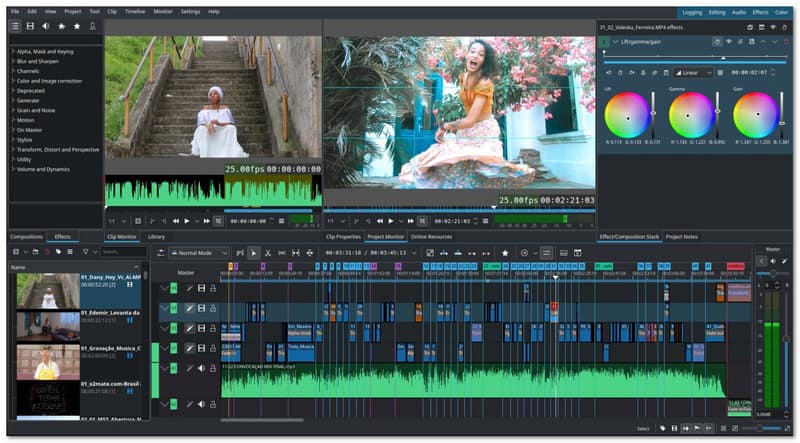The height and width of the screenshot is (443, 800).
Task: Click the track compositing icon left of Normal Mode
Action: point(161,253)
